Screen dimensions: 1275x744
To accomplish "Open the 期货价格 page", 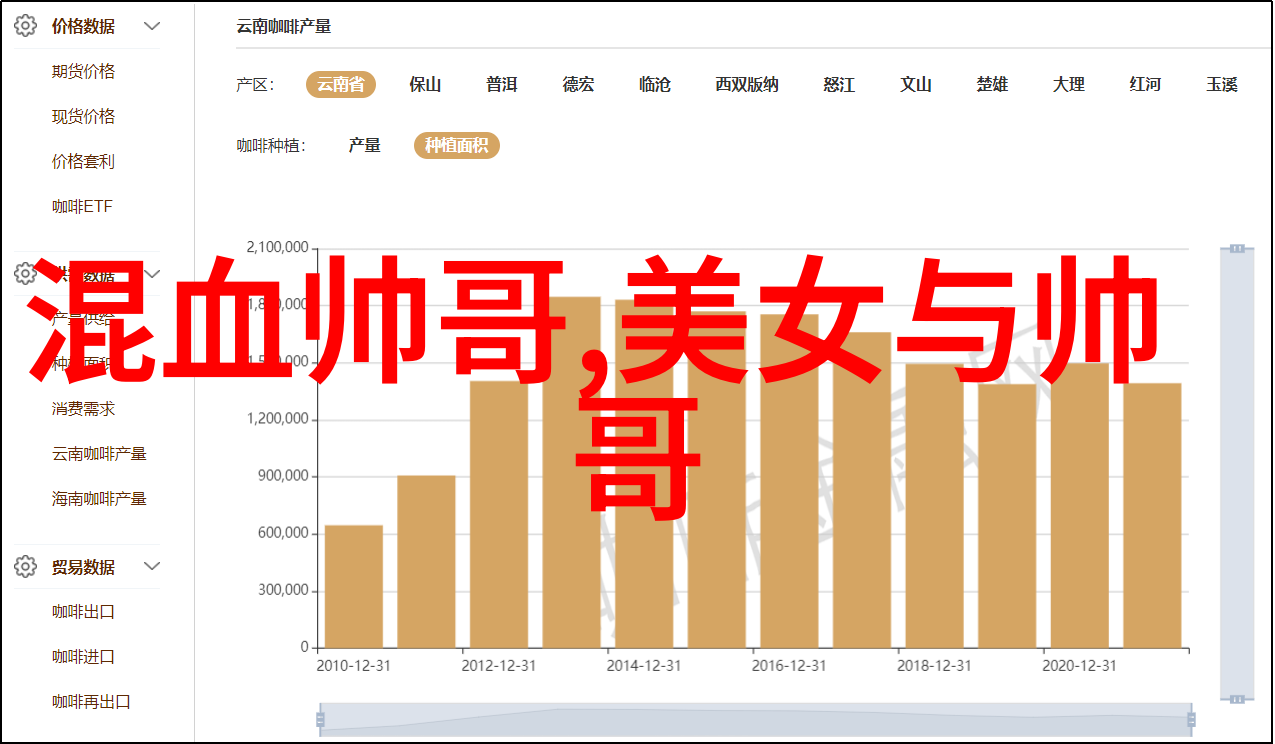I will coord(84,71).
